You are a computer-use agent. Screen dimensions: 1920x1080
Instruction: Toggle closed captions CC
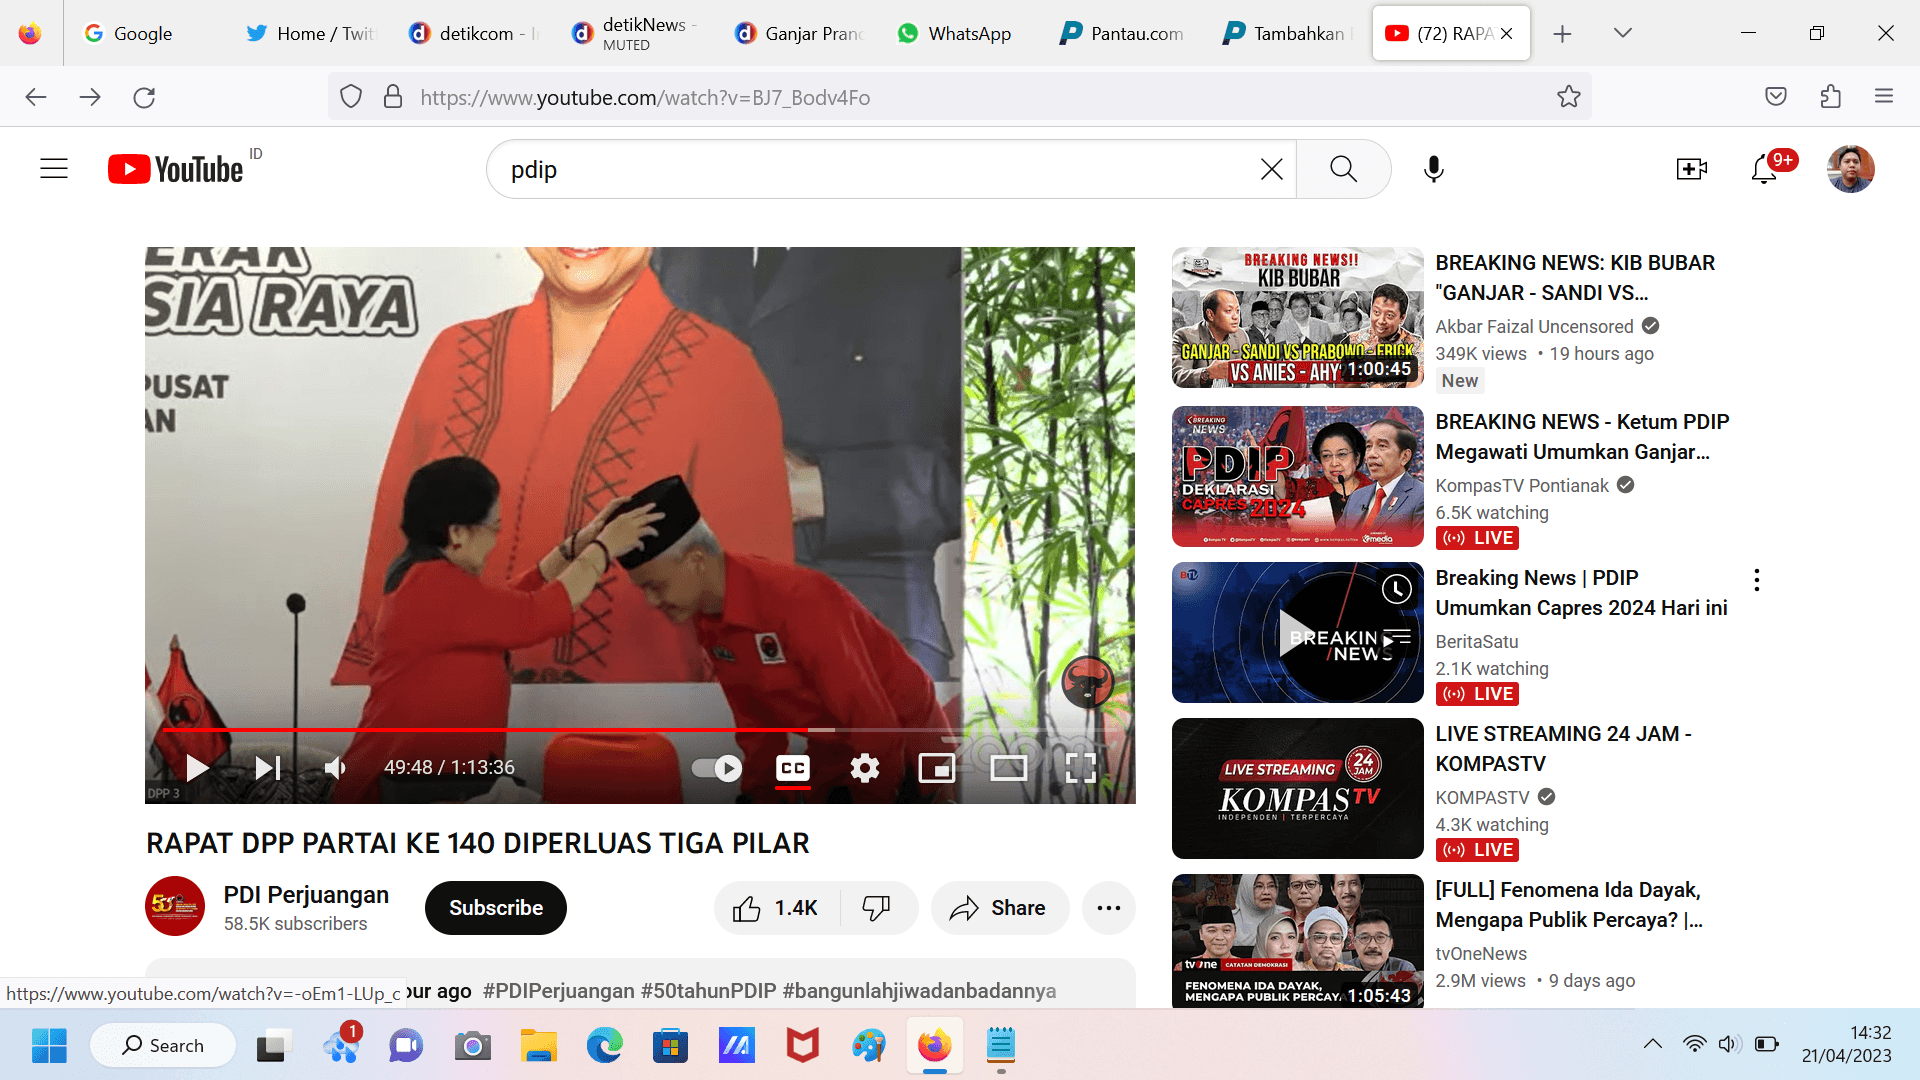pos(793,768)
